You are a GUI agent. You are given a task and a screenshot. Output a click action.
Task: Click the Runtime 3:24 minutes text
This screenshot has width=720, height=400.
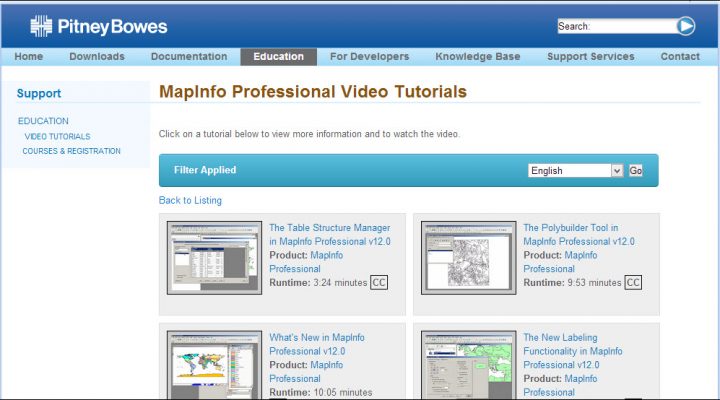point(318,282)
